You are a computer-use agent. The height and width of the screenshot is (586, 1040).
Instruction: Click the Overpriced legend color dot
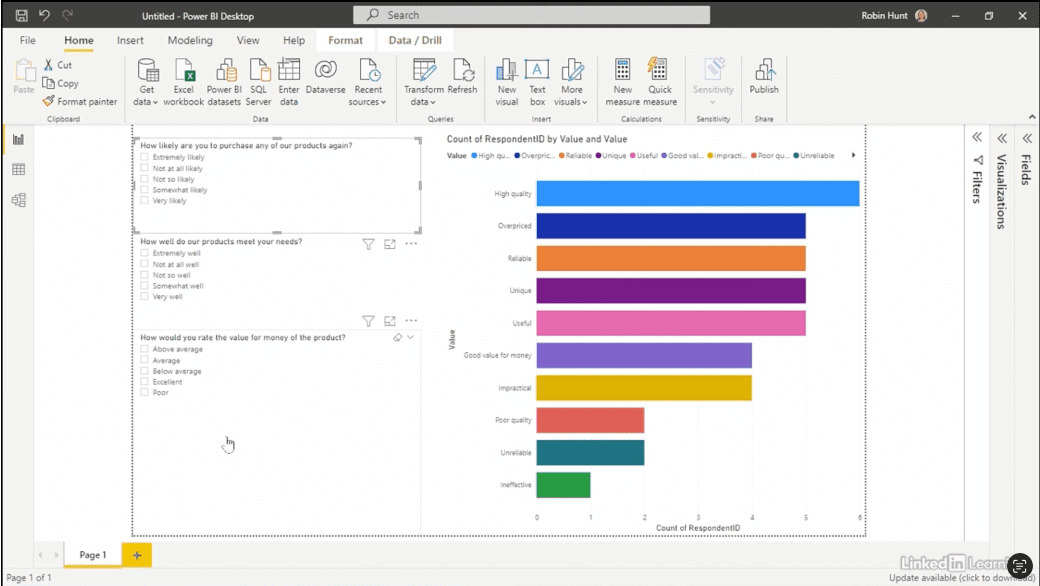coord(517,156)
